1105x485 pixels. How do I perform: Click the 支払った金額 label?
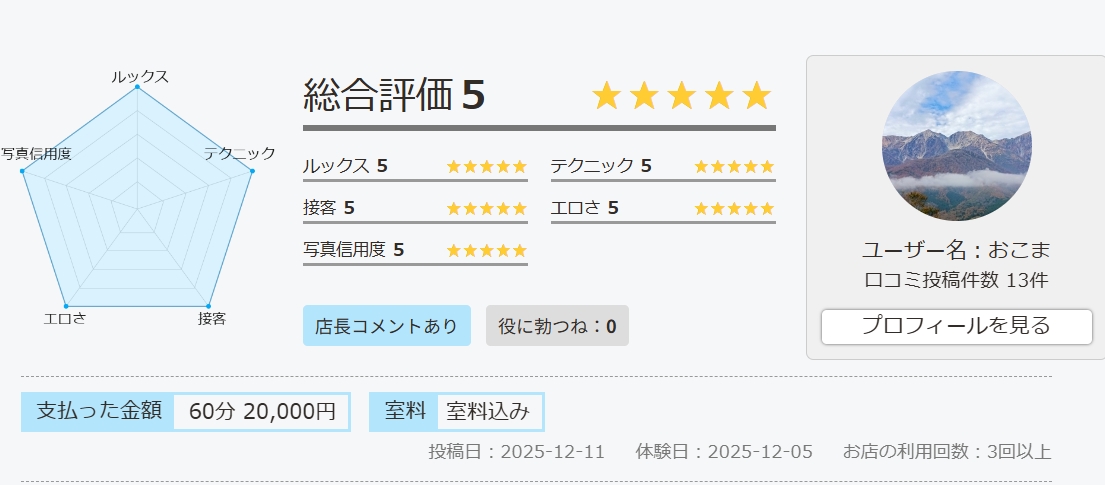(x=98, y=411)
